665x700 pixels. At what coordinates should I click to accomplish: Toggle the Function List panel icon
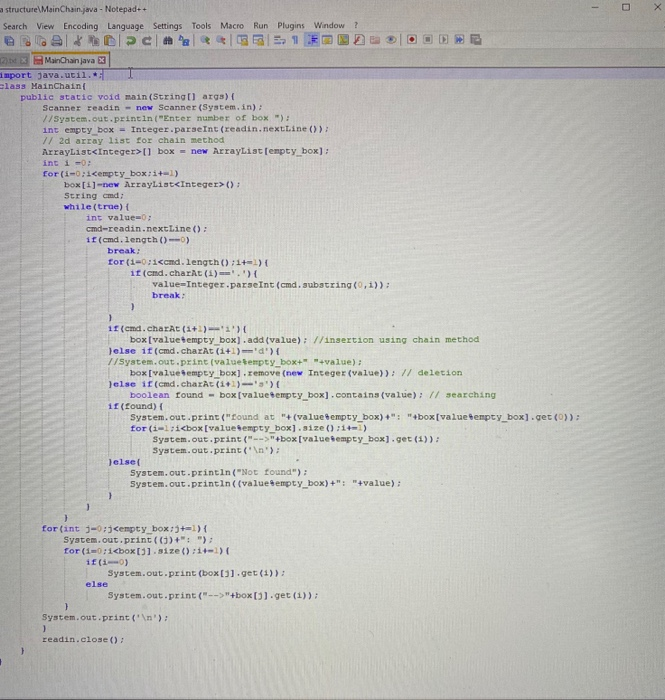359,40
